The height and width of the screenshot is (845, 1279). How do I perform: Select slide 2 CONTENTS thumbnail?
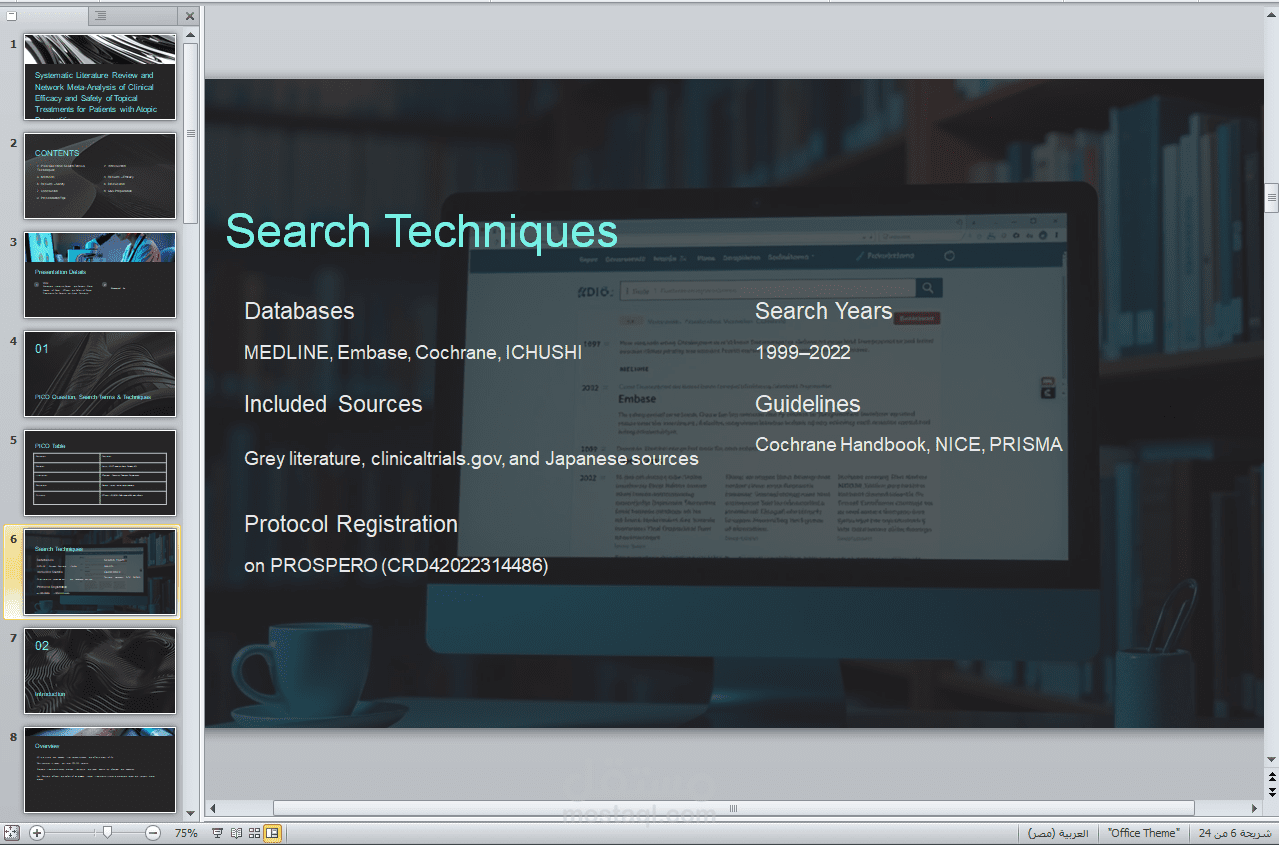point(100,176)
